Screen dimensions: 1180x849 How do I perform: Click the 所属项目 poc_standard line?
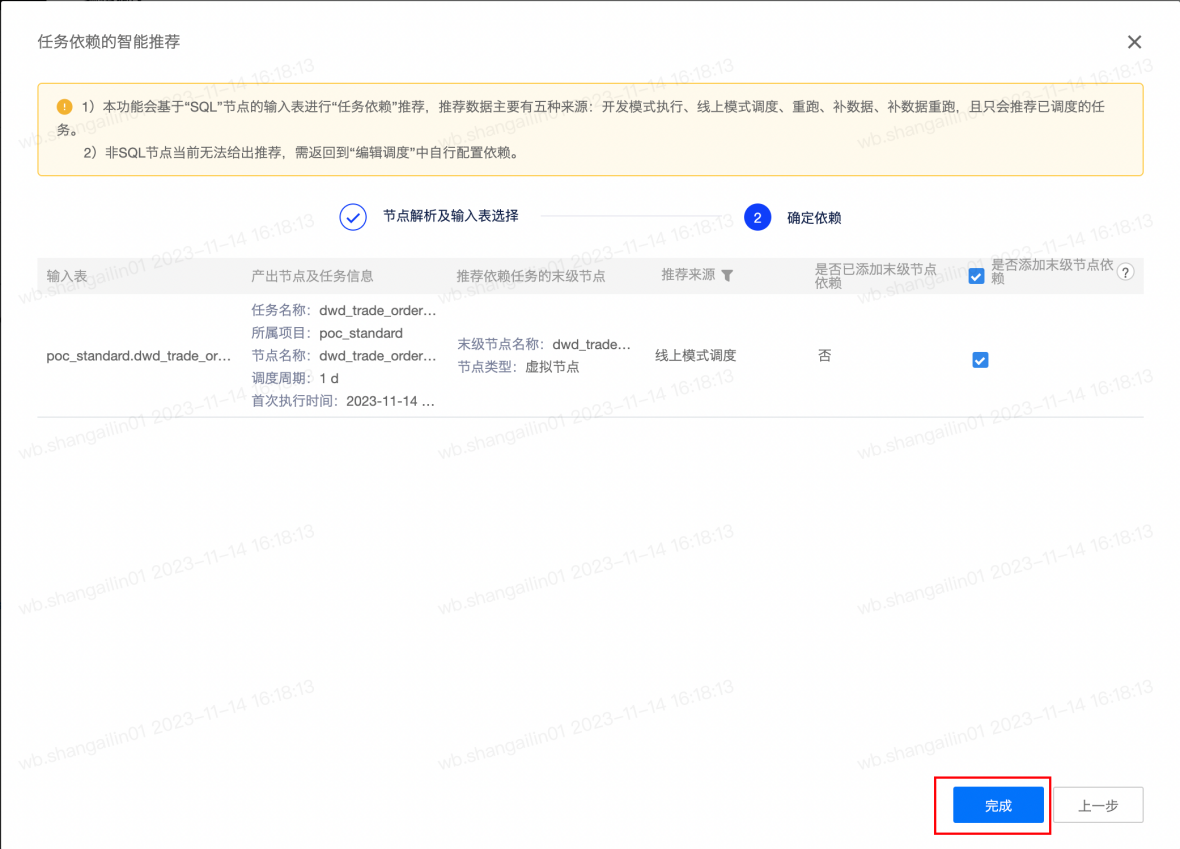327,333
